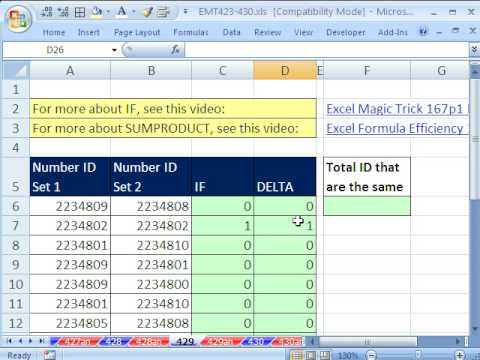This screenshot has height=360, width=480.
Task: Switch to Page Break Preview in status bar
Action: click(x=325, y=355)
